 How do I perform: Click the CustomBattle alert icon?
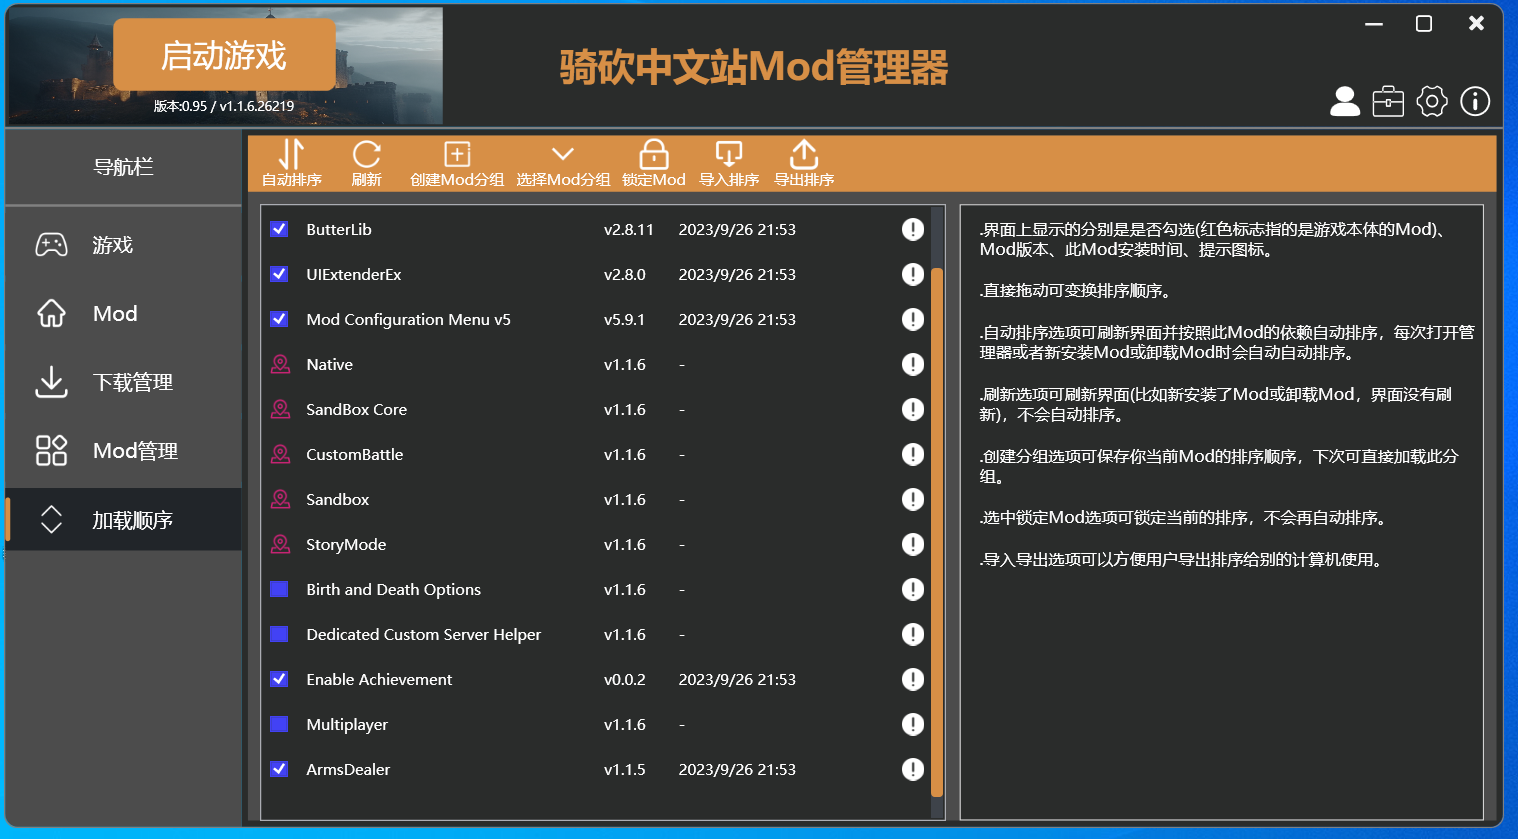point(913,454)
